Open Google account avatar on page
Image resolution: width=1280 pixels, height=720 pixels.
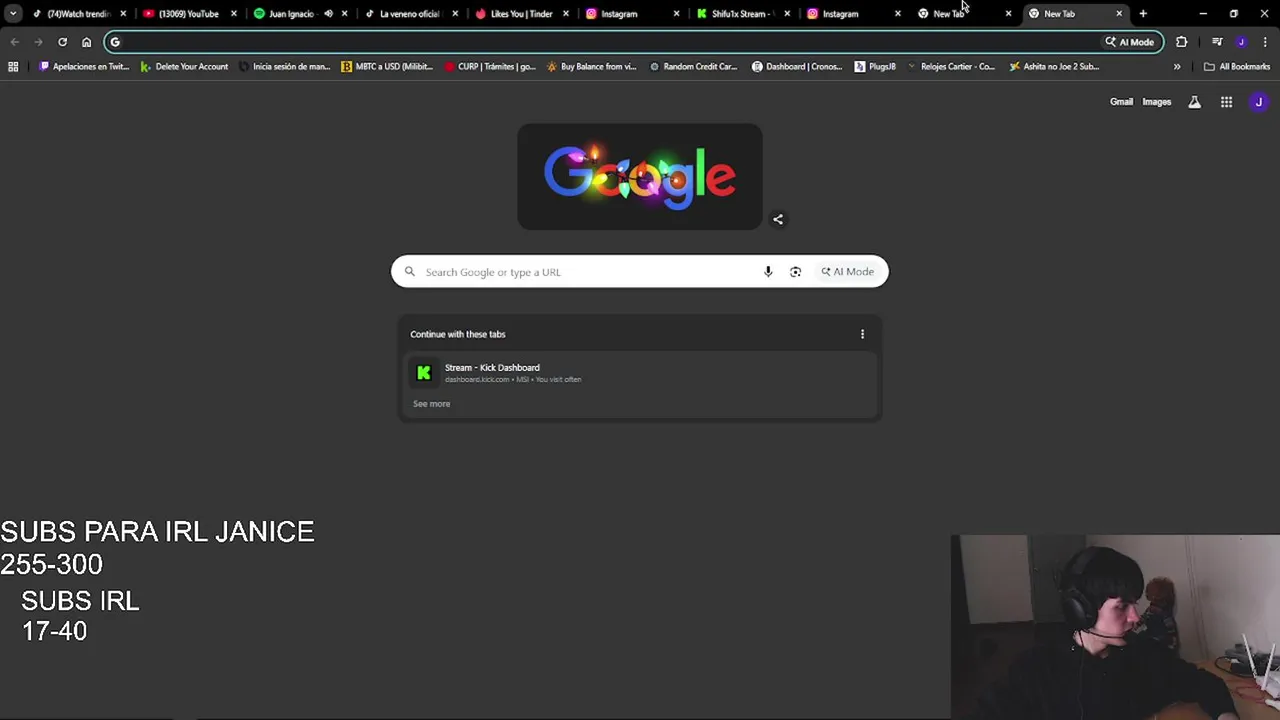point(1259,102)
